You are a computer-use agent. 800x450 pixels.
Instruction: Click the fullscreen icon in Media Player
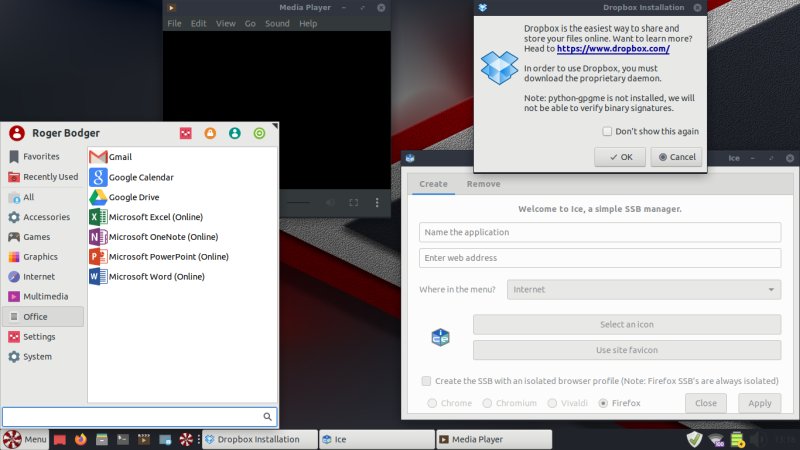(352, 203)
